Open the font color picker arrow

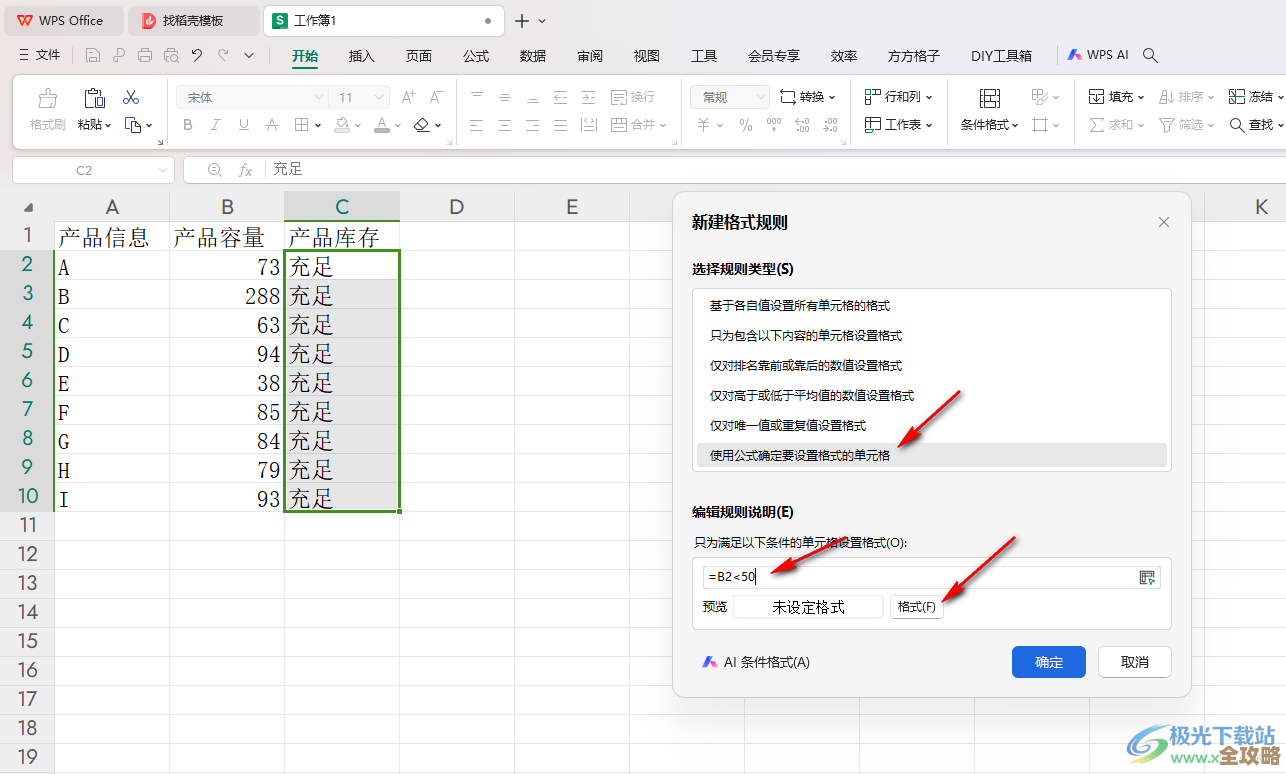tap(396, 125)
